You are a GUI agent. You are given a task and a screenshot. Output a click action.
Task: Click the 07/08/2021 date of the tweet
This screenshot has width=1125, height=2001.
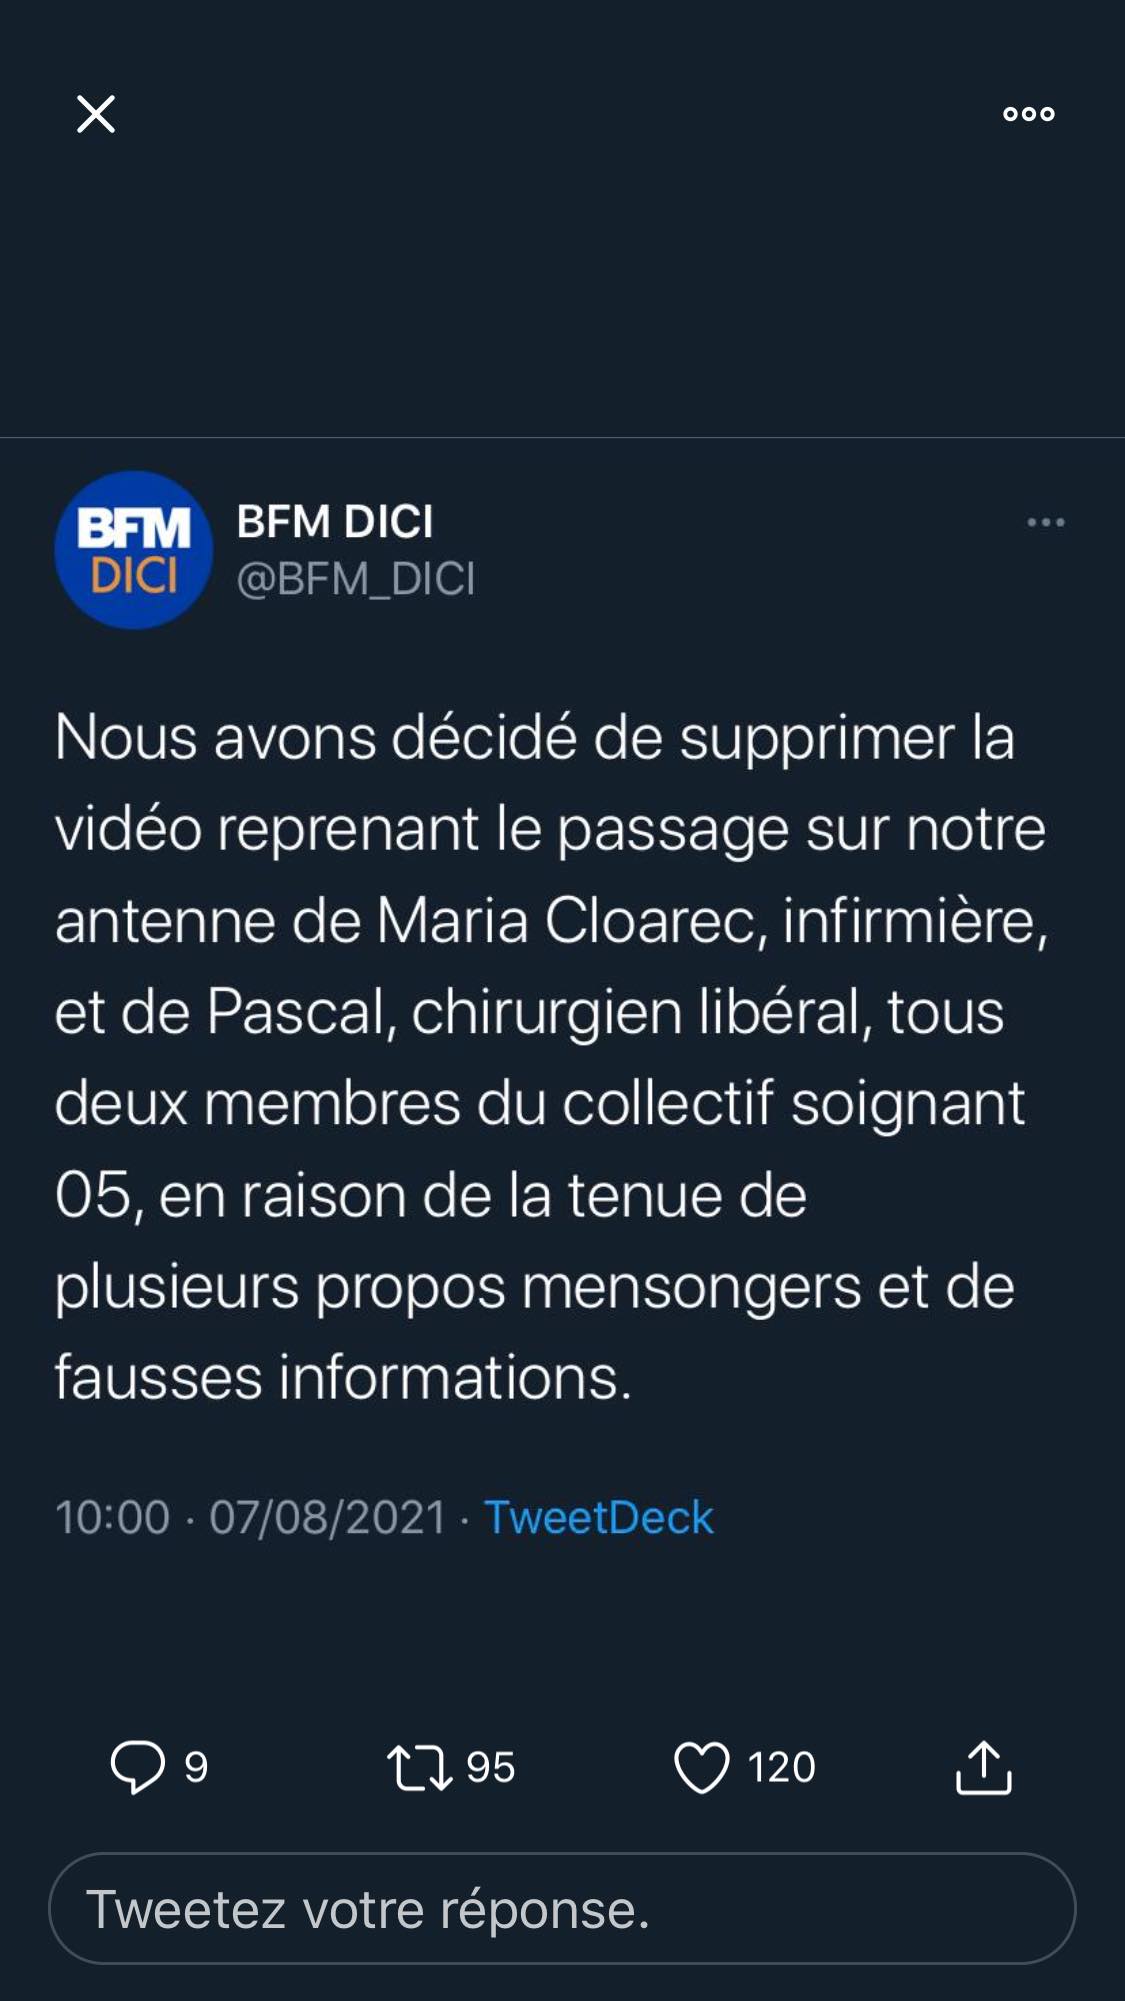(x=328, y=1517)
